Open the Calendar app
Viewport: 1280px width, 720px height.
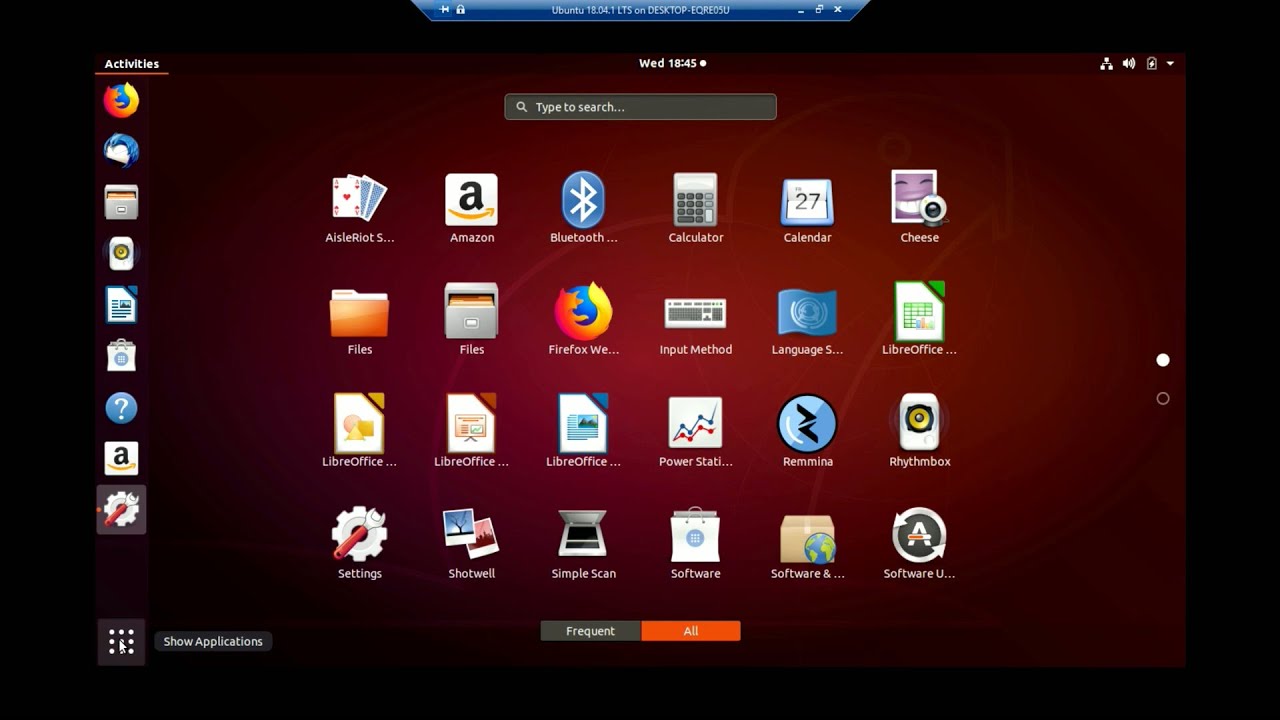tap(808, 208)
